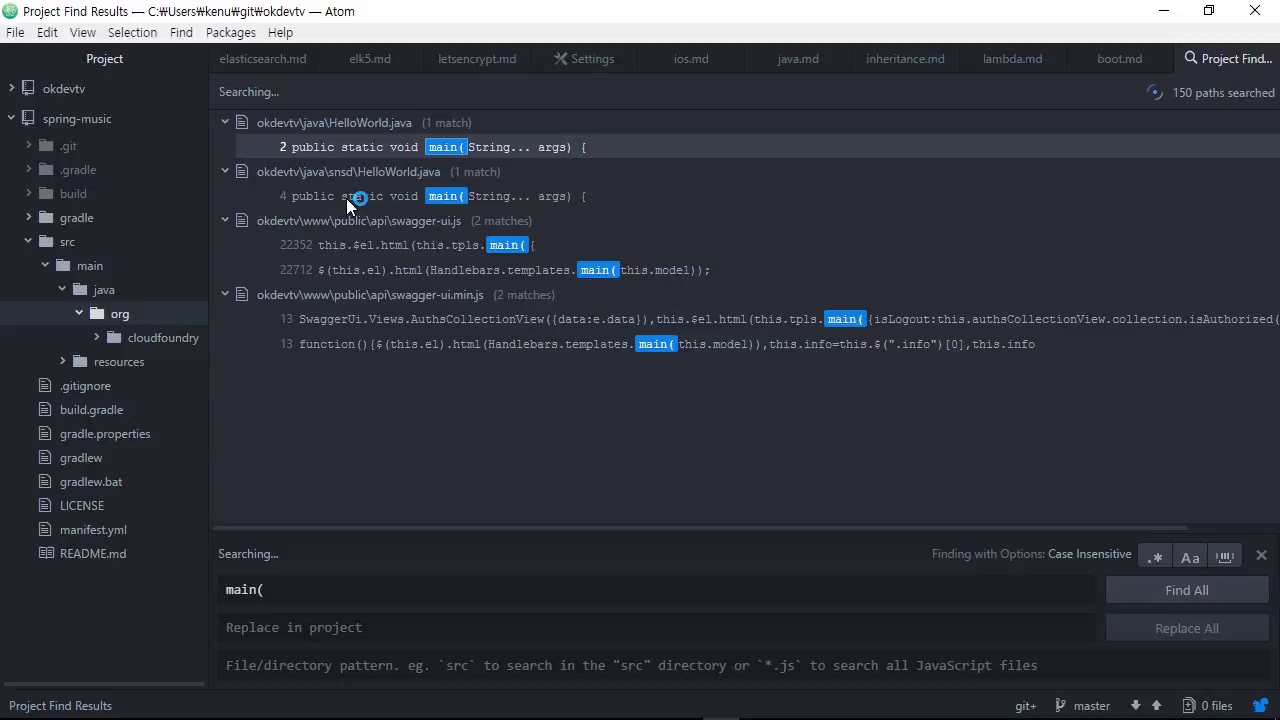Close the find in project panel
1280x720 pixels.
1261,555
